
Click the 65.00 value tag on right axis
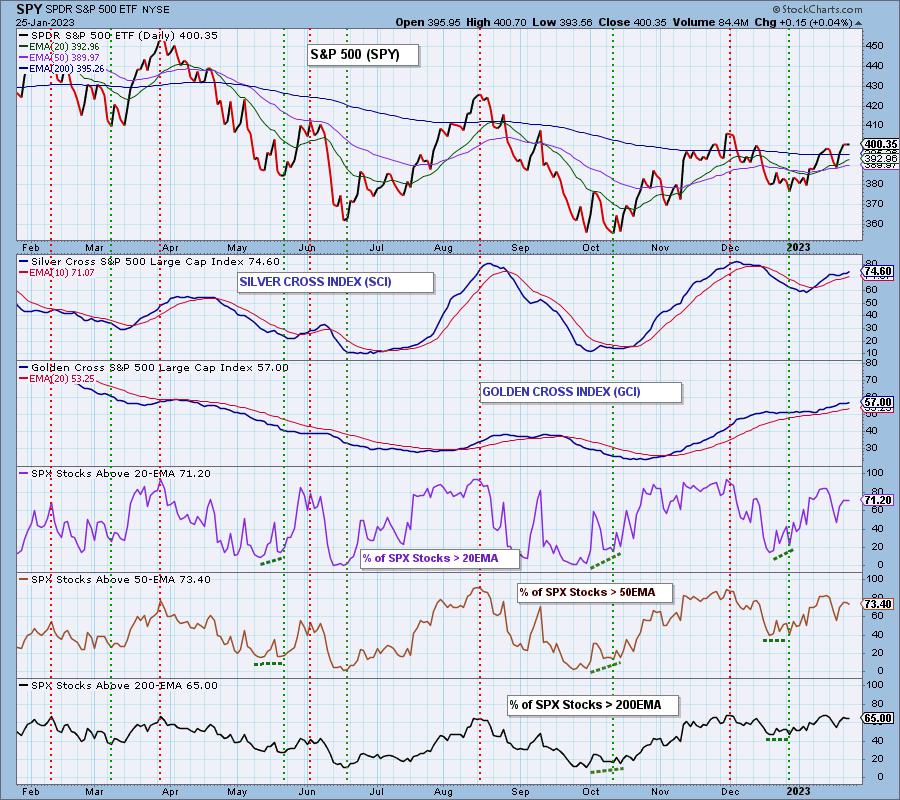(x=878, y=719)
